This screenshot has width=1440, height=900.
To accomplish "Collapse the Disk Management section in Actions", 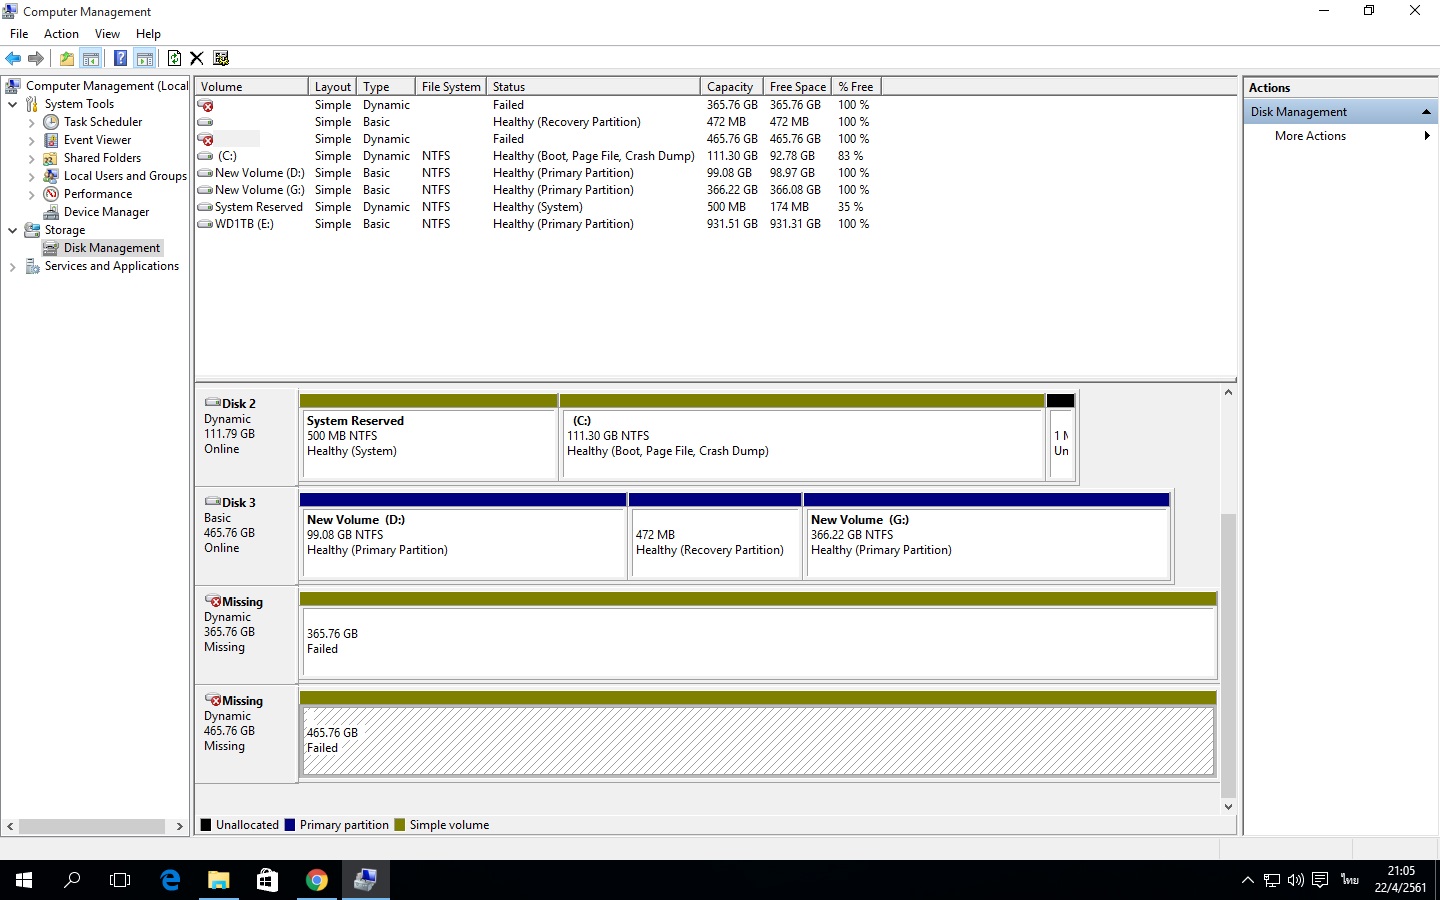I will pyautogui.click(x=1426, y=112).
